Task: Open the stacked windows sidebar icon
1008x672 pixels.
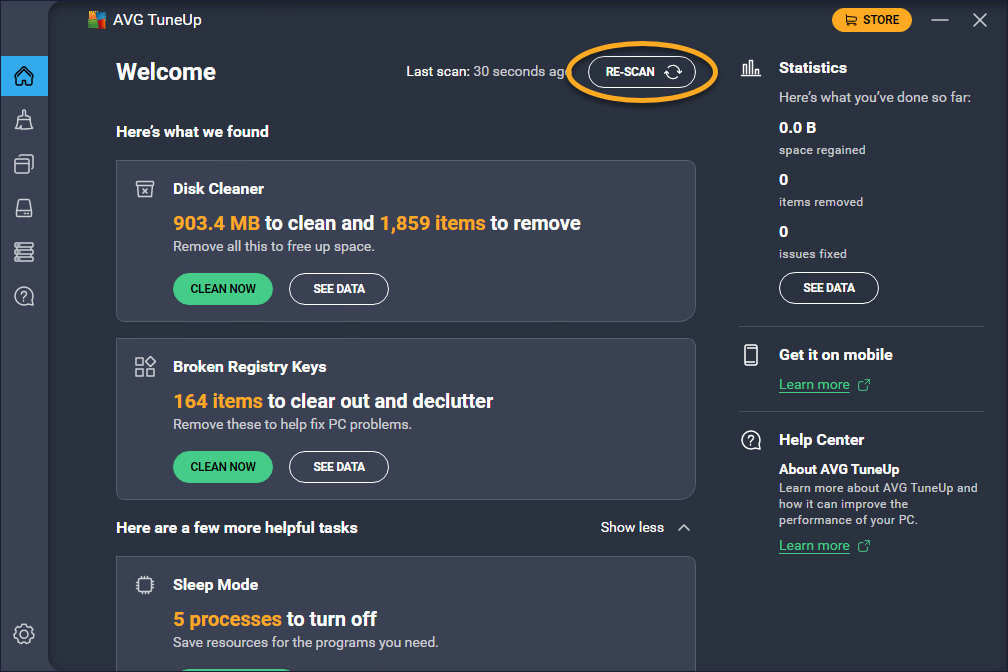Action: [x=24, y=164]
